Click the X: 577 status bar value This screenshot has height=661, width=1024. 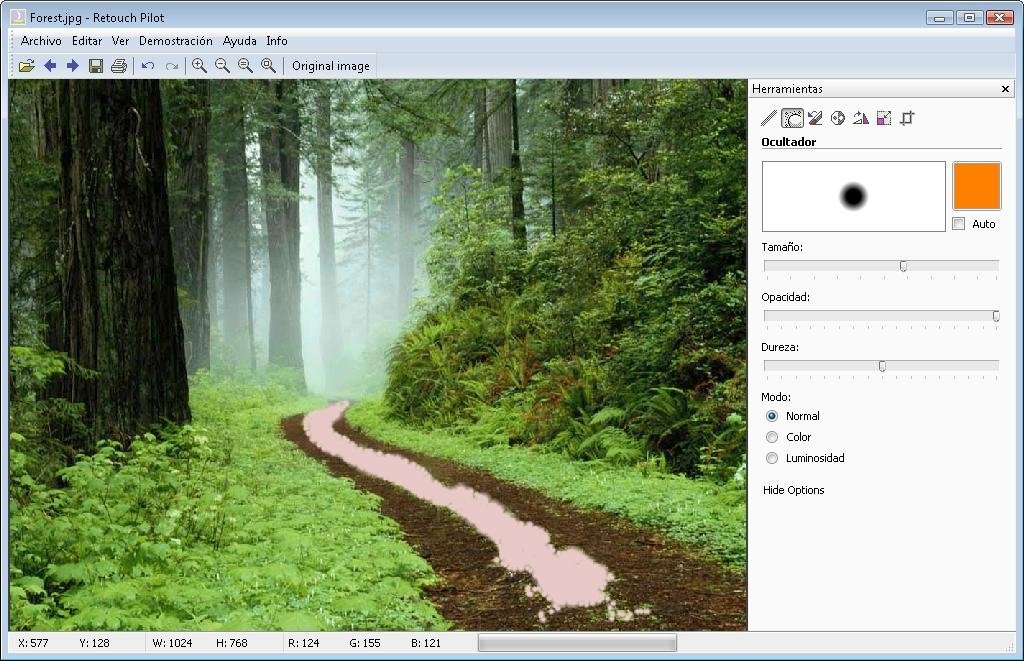coord(33,643)
